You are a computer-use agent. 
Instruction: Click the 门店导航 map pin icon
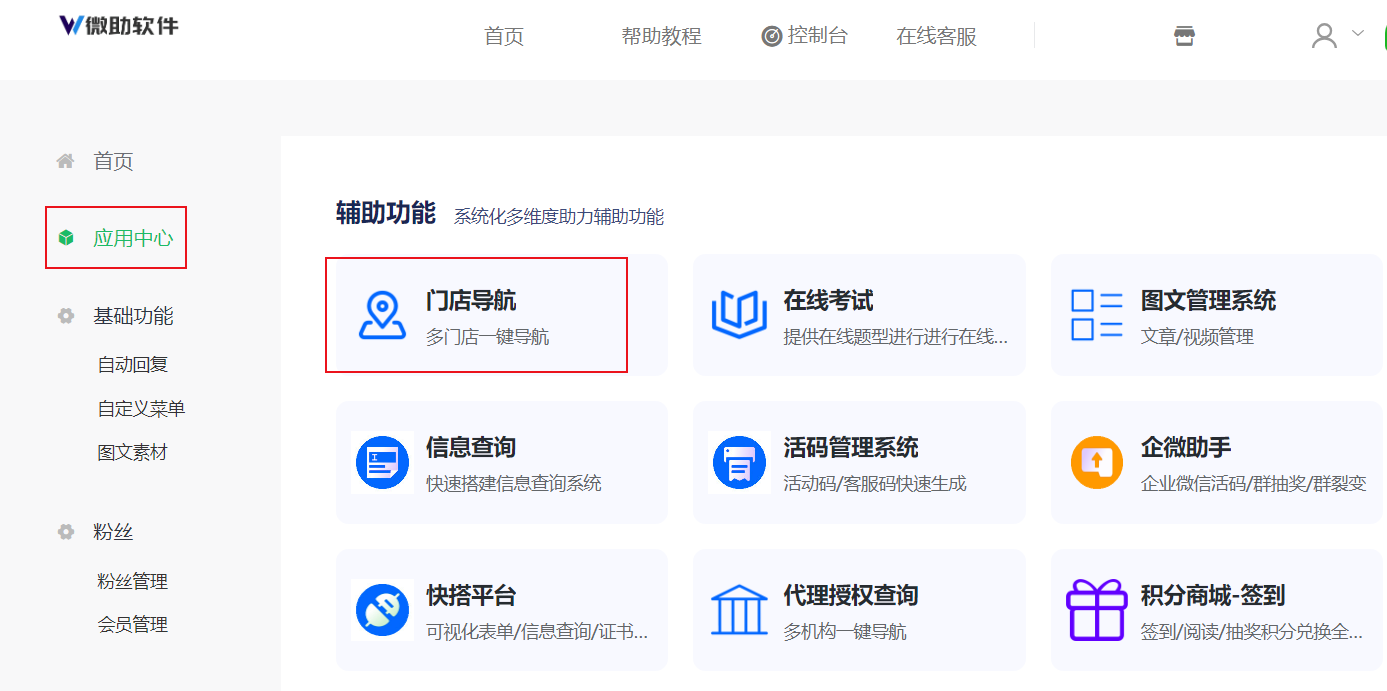(382, 316)
